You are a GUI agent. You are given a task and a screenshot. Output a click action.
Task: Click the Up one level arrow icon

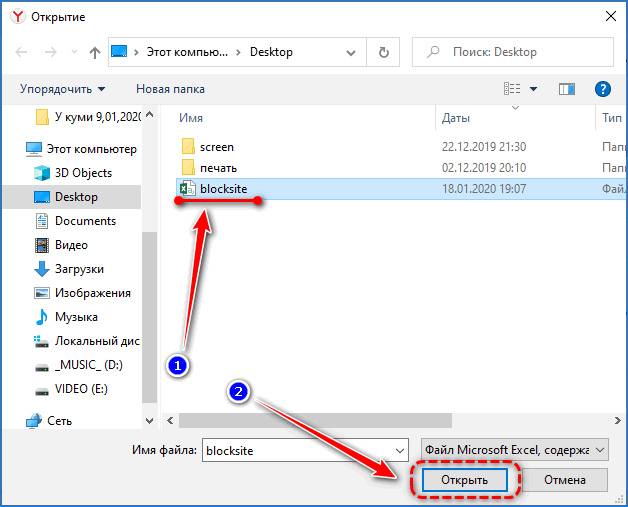pos(95,52)
